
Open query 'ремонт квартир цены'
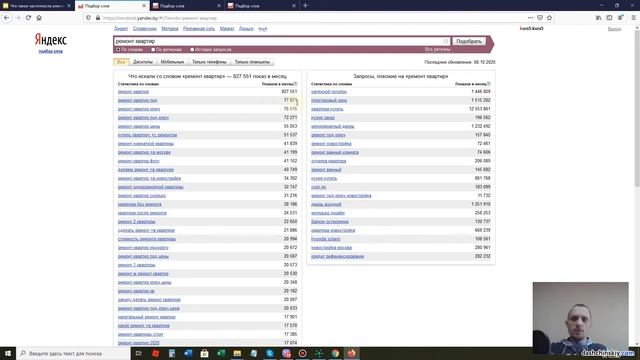coord(139,127)
